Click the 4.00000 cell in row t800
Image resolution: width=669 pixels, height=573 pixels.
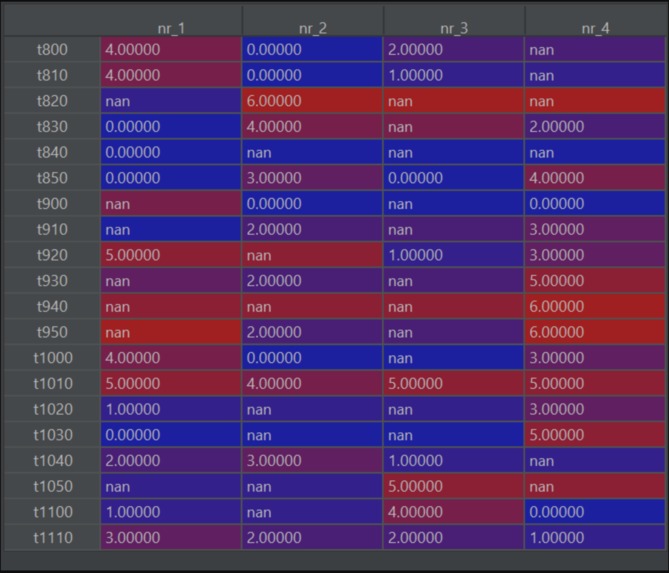point(171,49)
